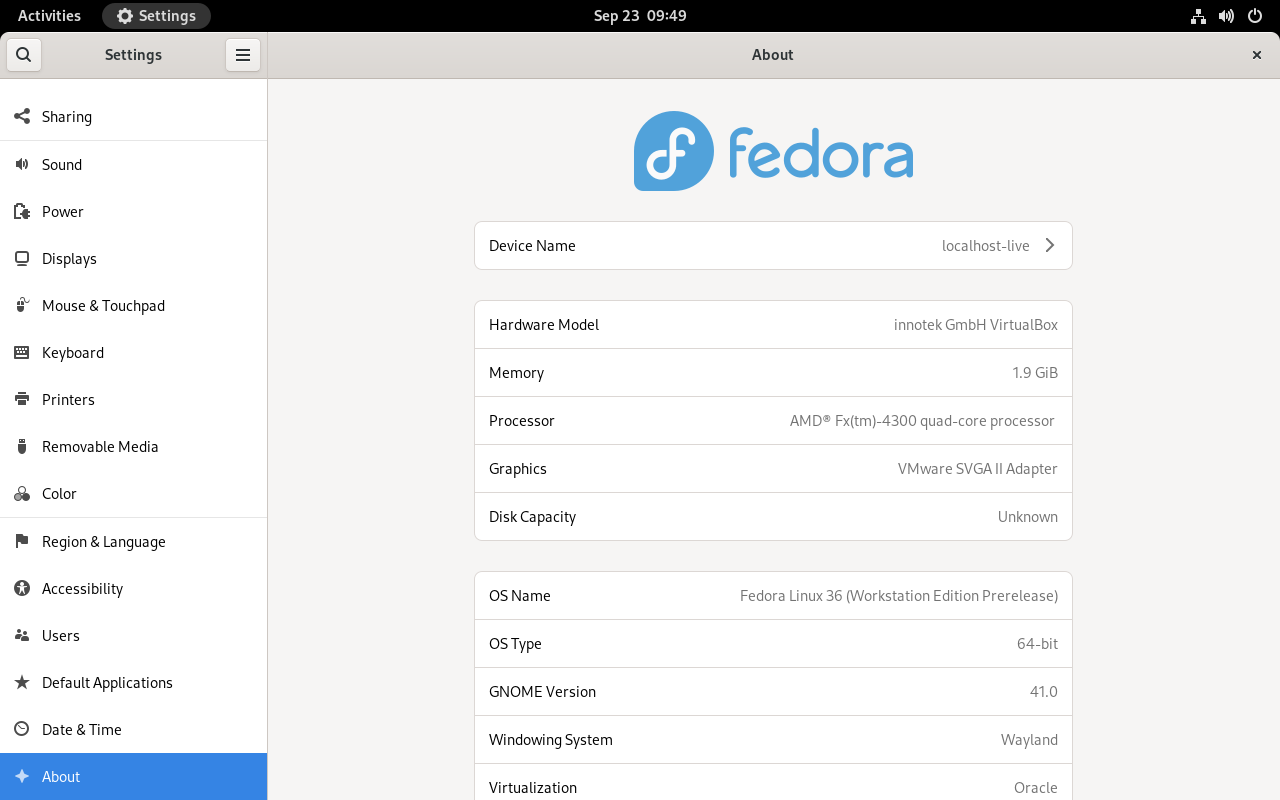This screenshot has height=800, width=1280.
Task: Click the Mouse & Touchpad icon
Action: [x=22, y=305]
